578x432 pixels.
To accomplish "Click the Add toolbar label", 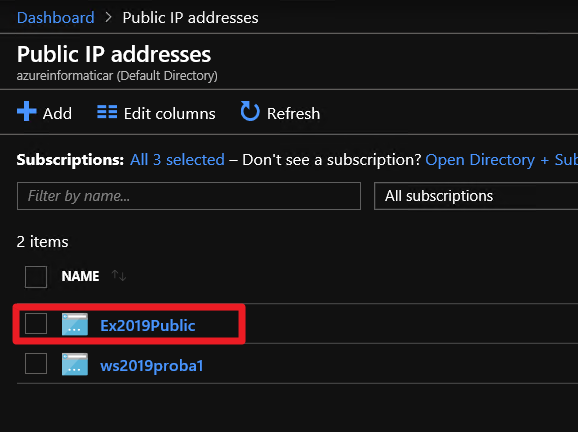I will (57, 114).
